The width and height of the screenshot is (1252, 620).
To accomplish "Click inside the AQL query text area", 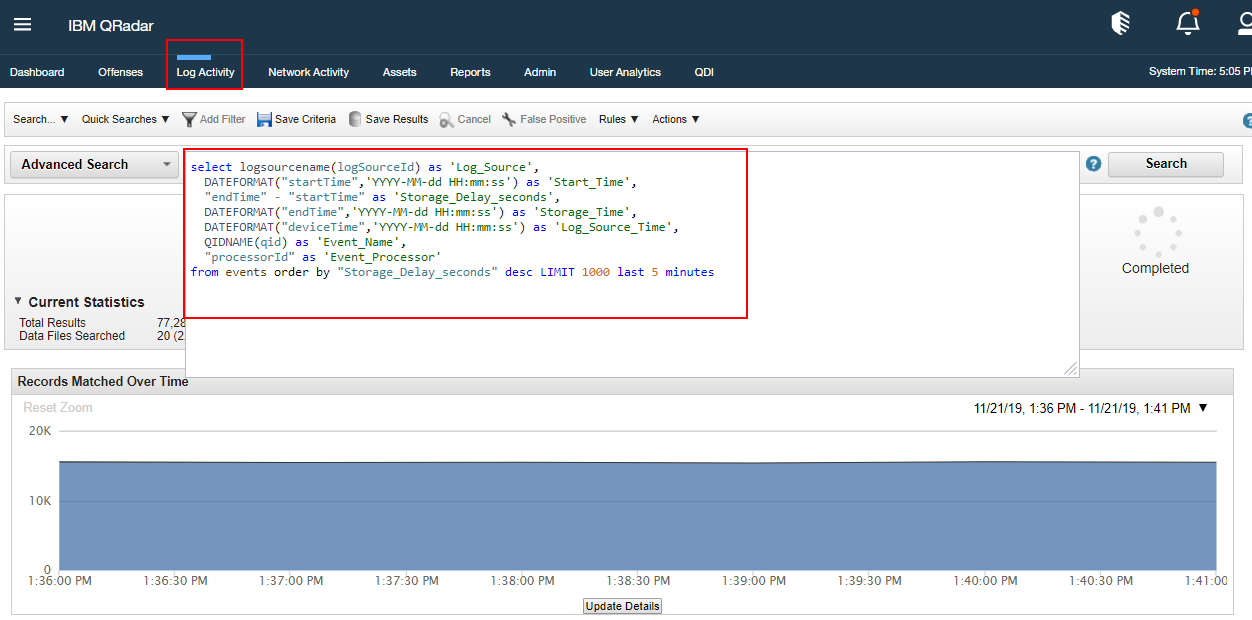I will 631,264.
